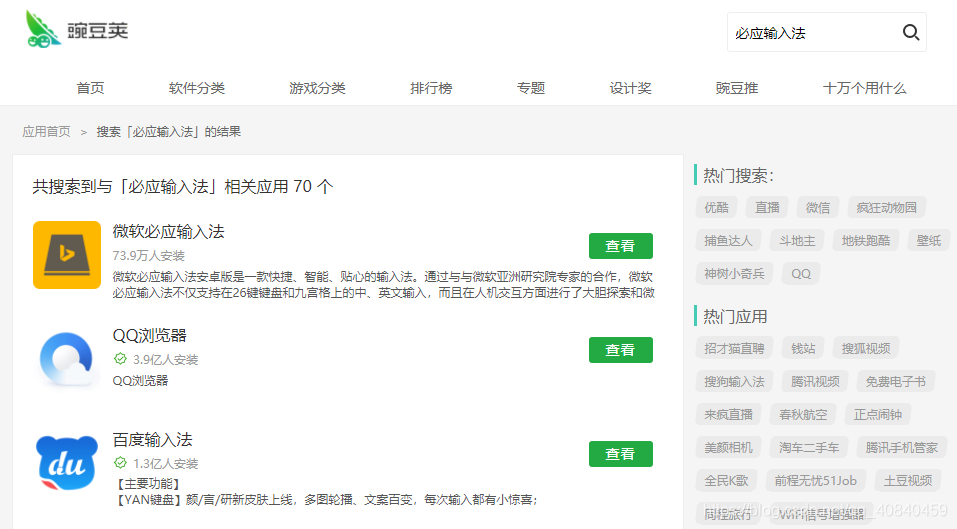Open hot app tag 美颜相机
The image size is (957, 529).
click(x=728, y=447)
